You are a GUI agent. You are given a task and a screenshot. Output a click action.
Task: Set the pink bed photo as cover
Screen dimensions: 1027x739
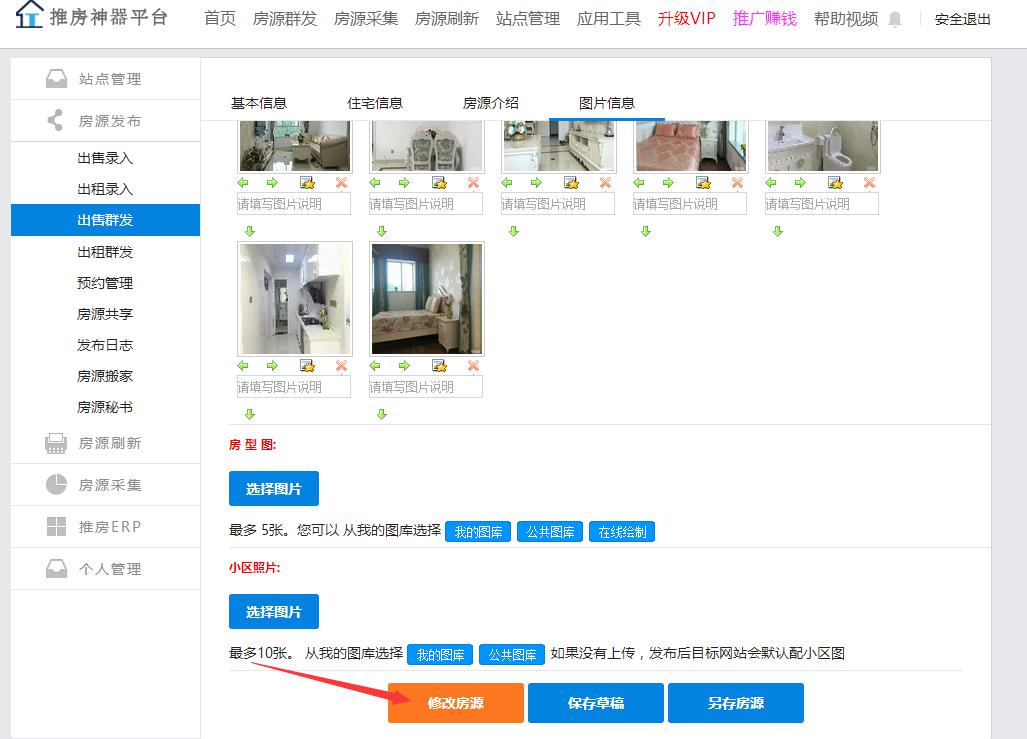point(703,183)
